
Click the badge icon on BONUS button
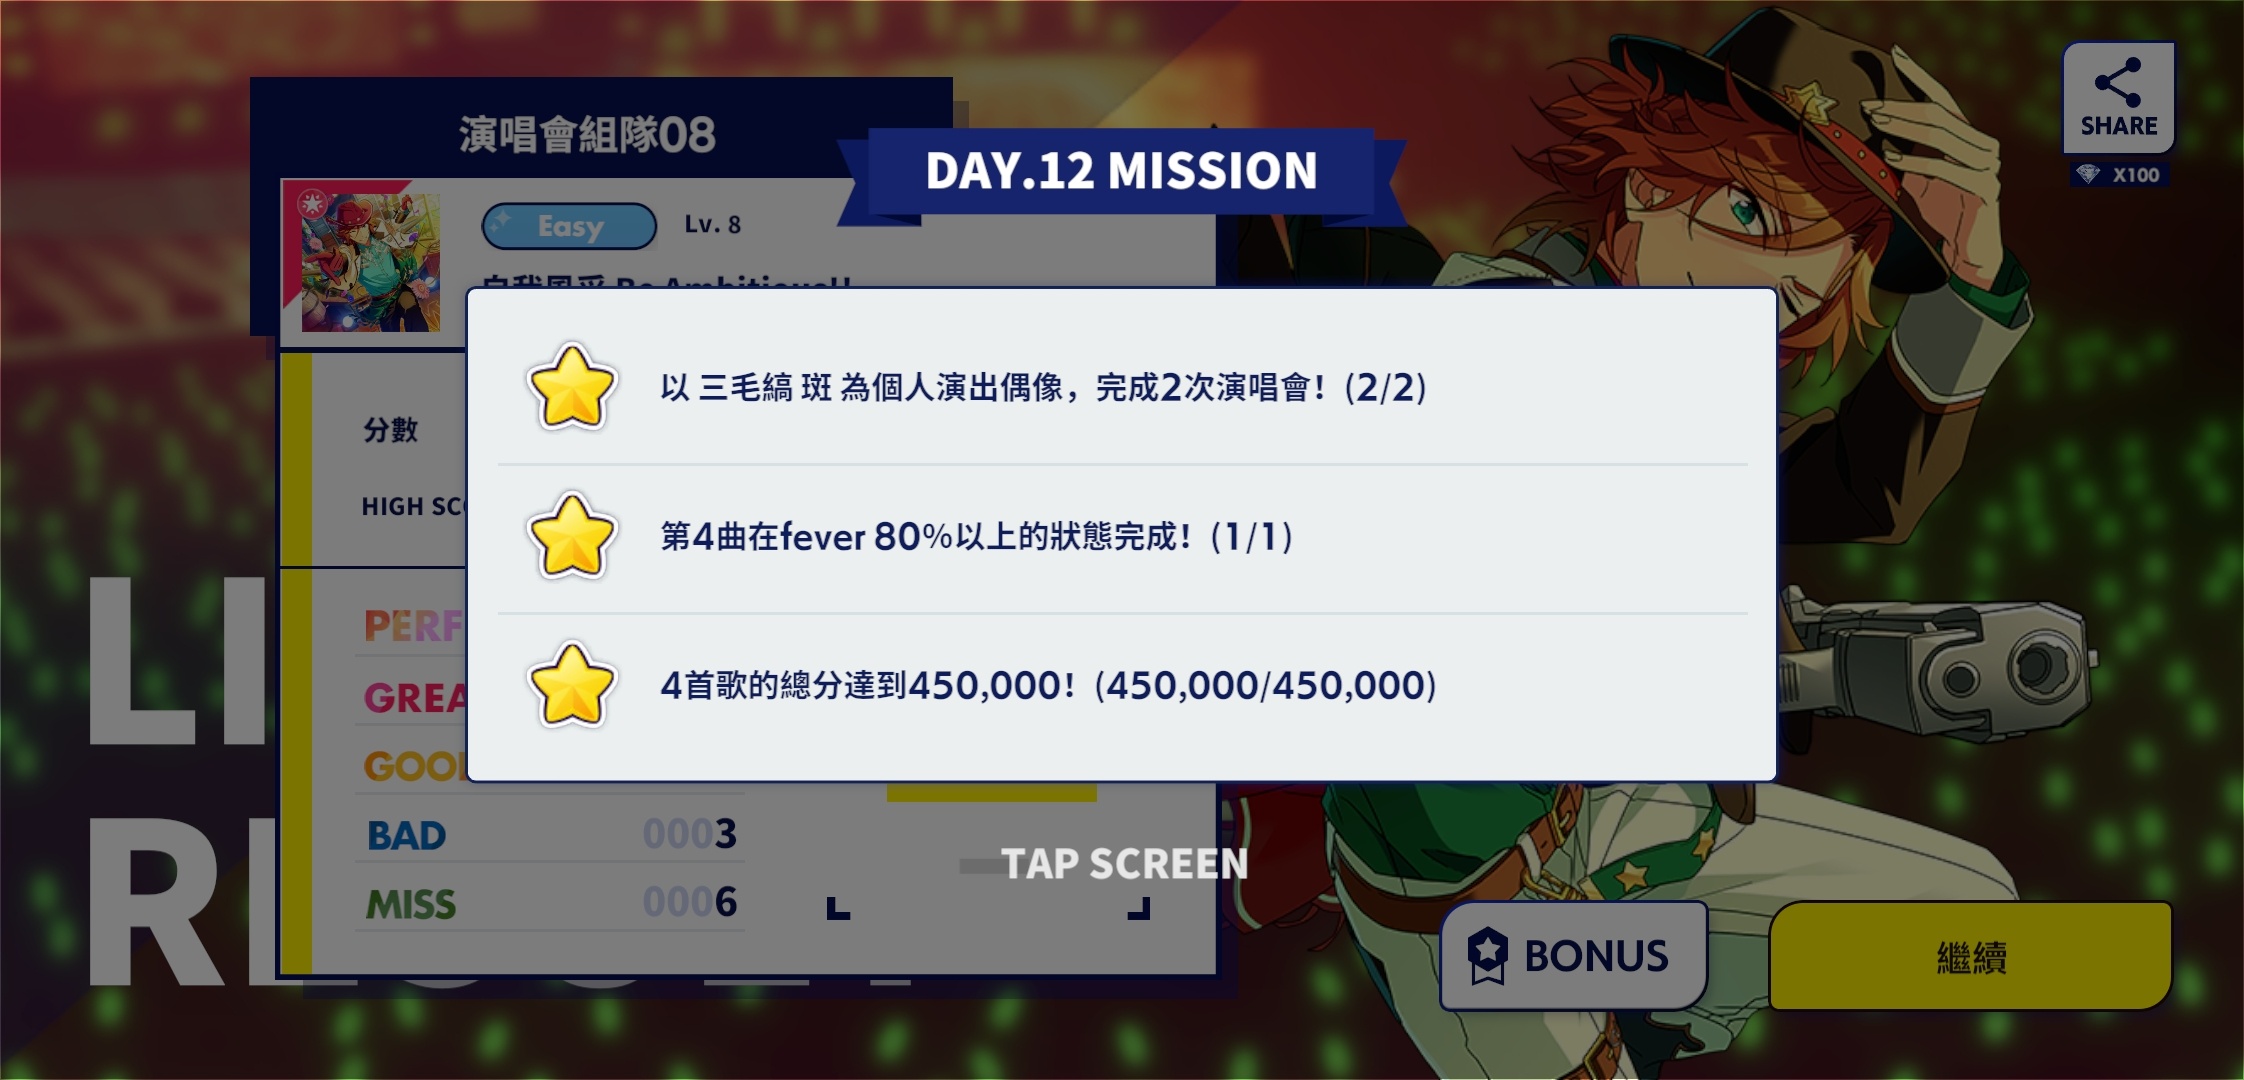(x=1487, y=956)
